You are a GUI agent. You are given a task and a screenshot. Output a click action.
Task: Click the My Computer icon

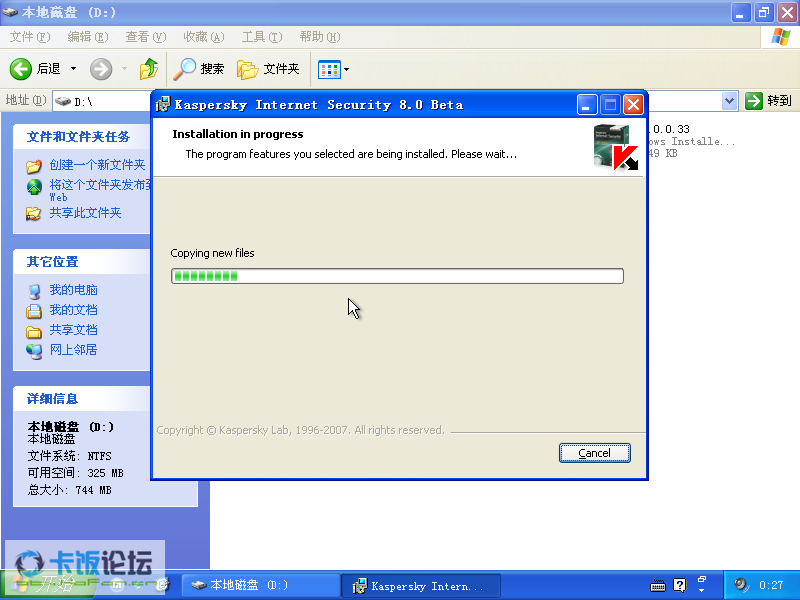[x=34, y=291]
